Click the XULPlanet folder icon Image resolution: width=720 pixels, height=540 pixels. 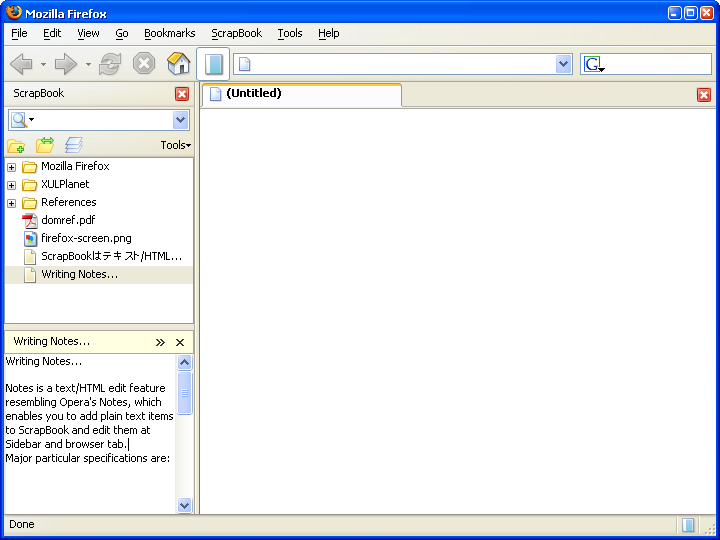point(29,185)
